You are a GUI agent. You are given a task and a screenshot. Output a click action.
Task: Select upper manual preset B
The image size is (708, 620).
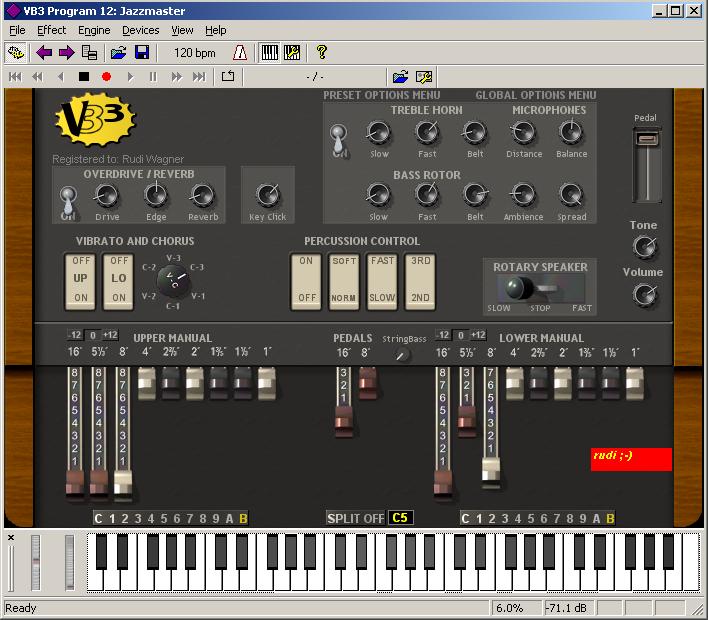click(243, 519)
